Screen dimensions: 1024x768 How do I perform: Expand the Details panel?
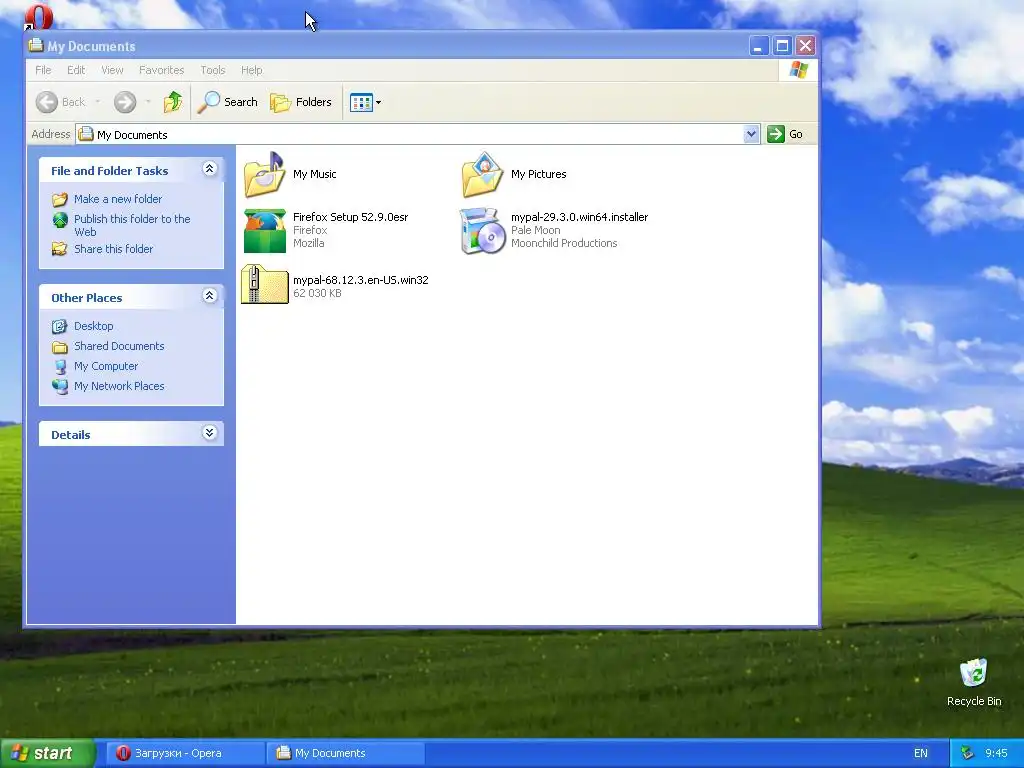210,433
